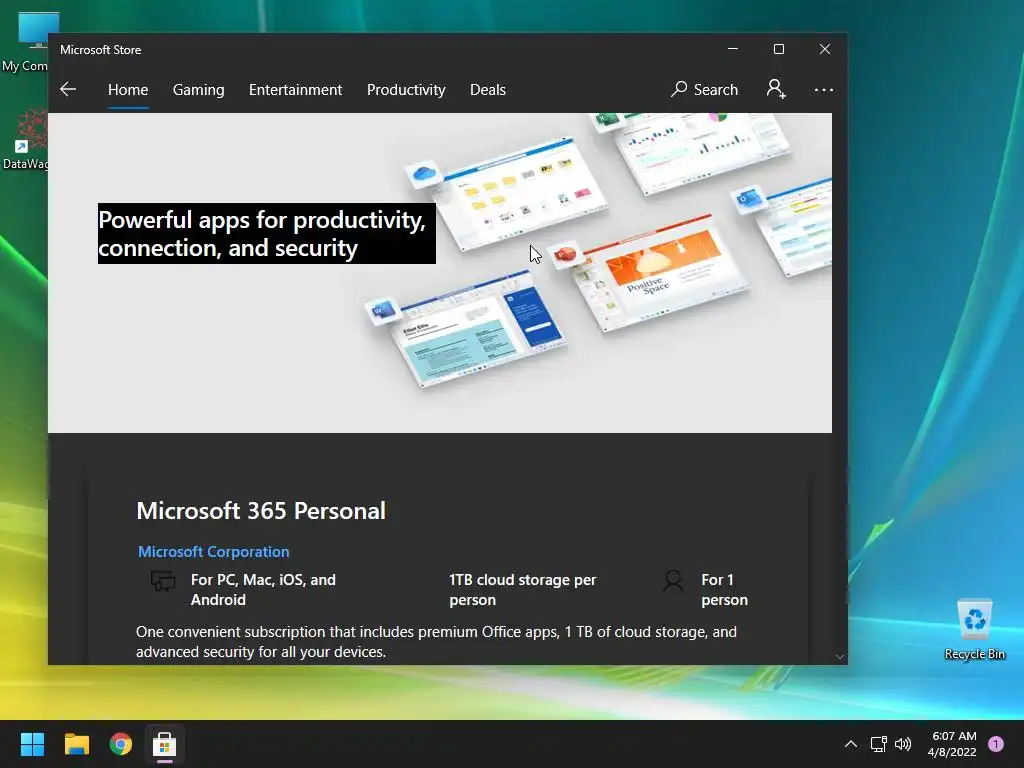Click the Microsoft 365 Personal title

[261, 511]
